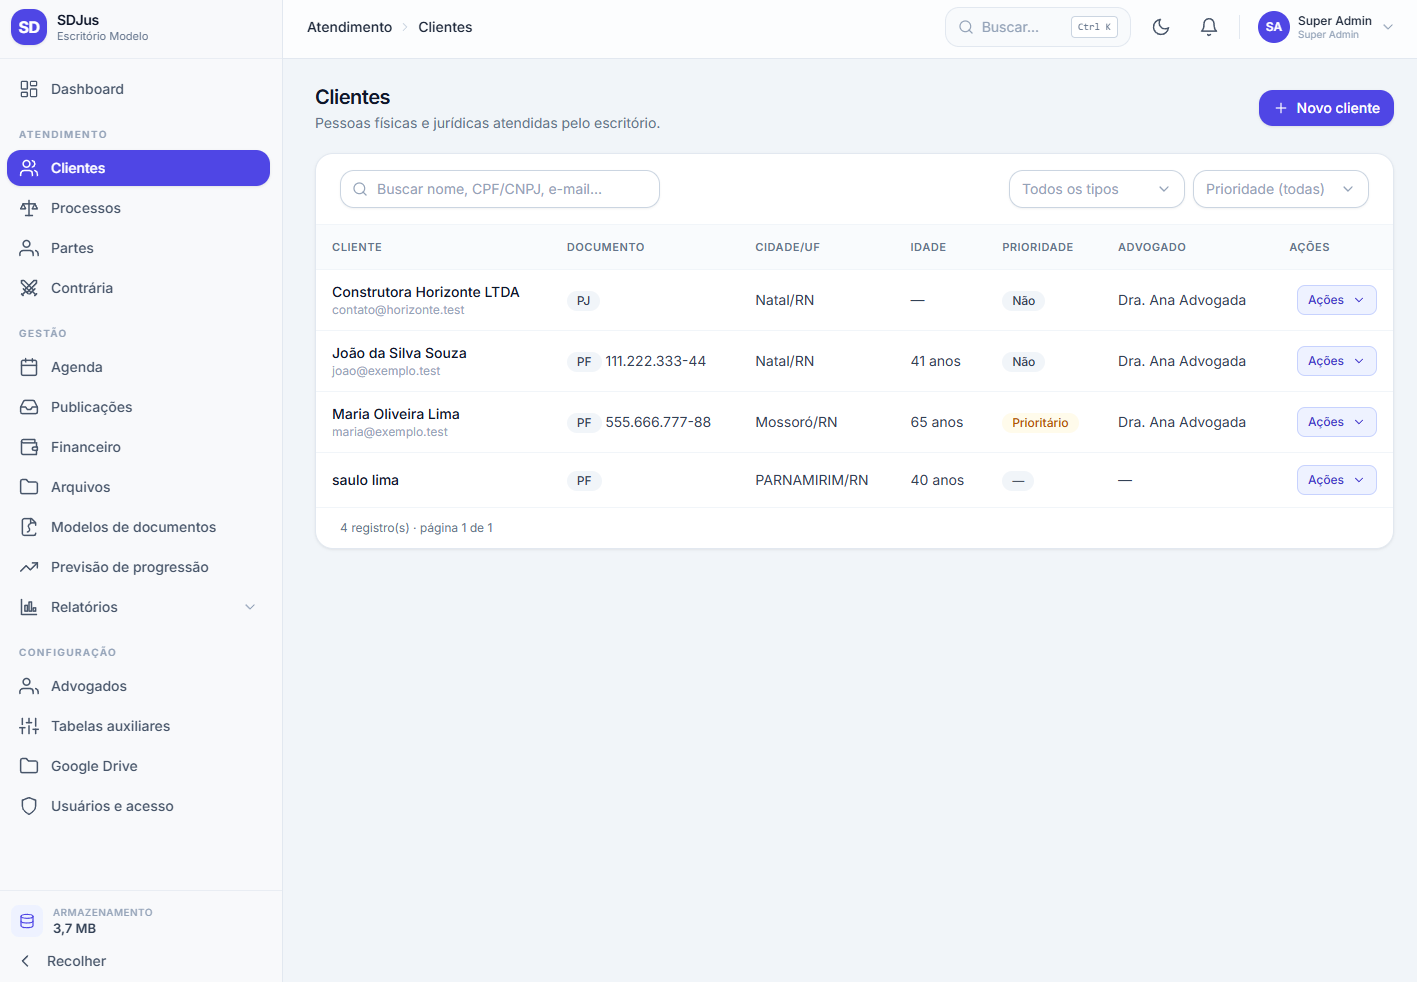Go to Dashboard in the sidebar

(138, 89)
